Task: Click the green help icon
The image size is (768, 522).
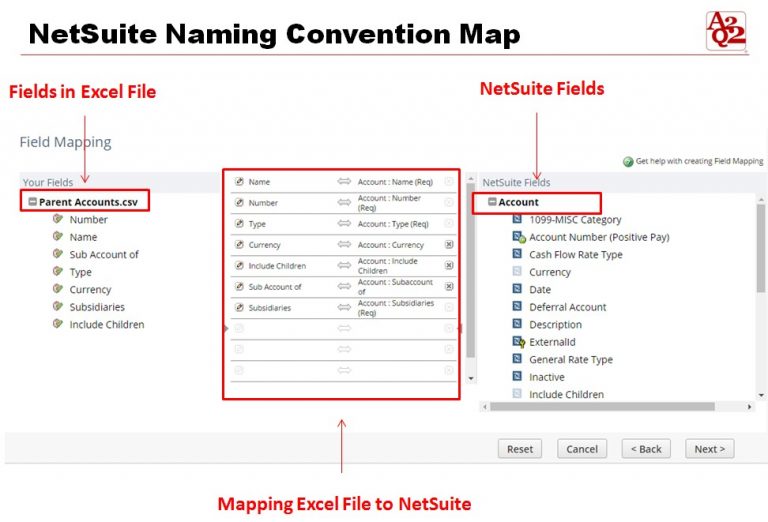Action: point(628,162)
